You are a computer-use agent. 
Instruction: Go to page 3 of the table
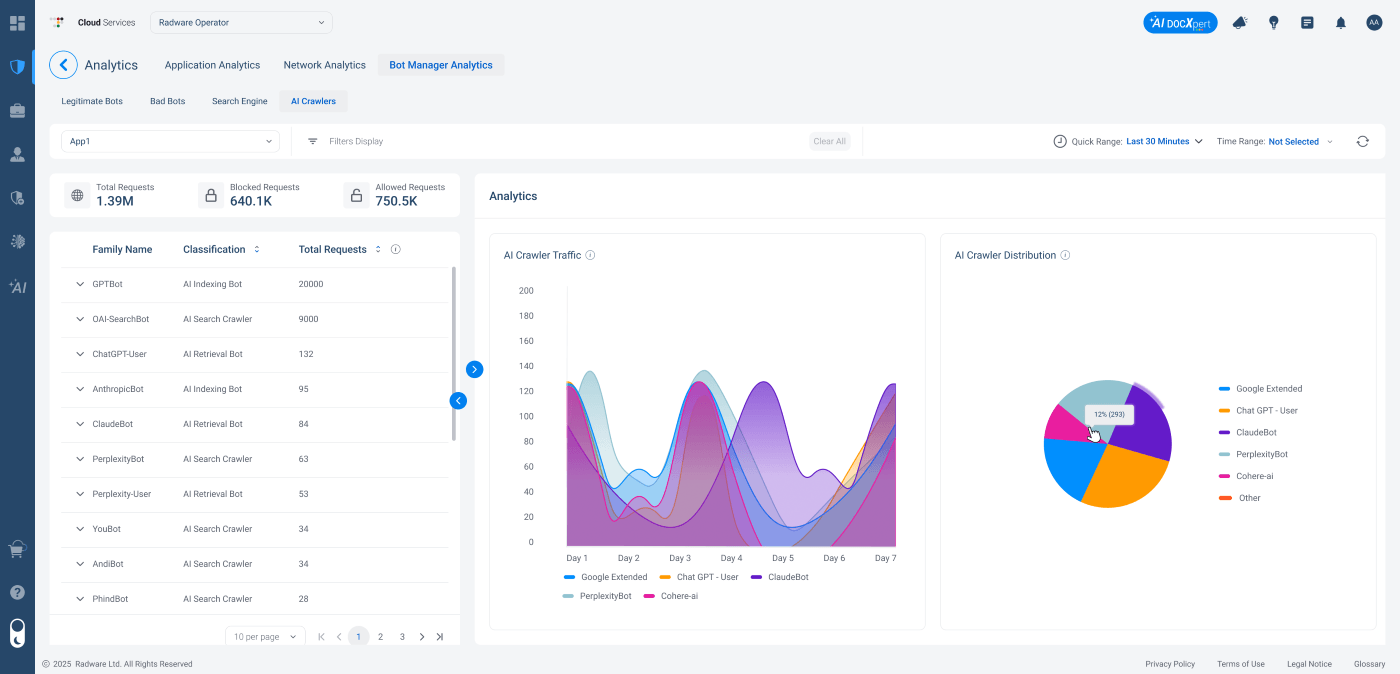[x=402, y=636]
